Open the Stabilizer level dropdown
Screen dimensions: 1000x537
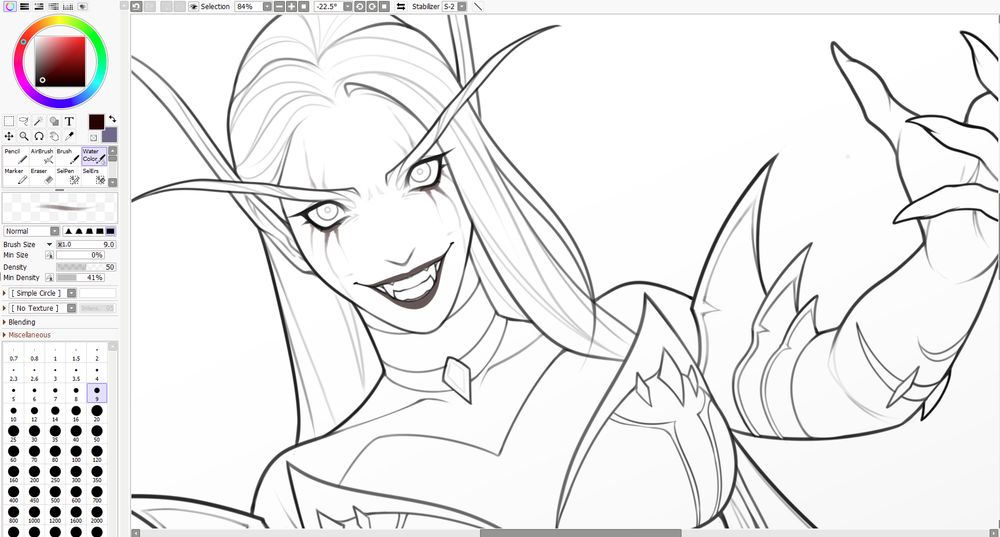click(x=462, y=6)
